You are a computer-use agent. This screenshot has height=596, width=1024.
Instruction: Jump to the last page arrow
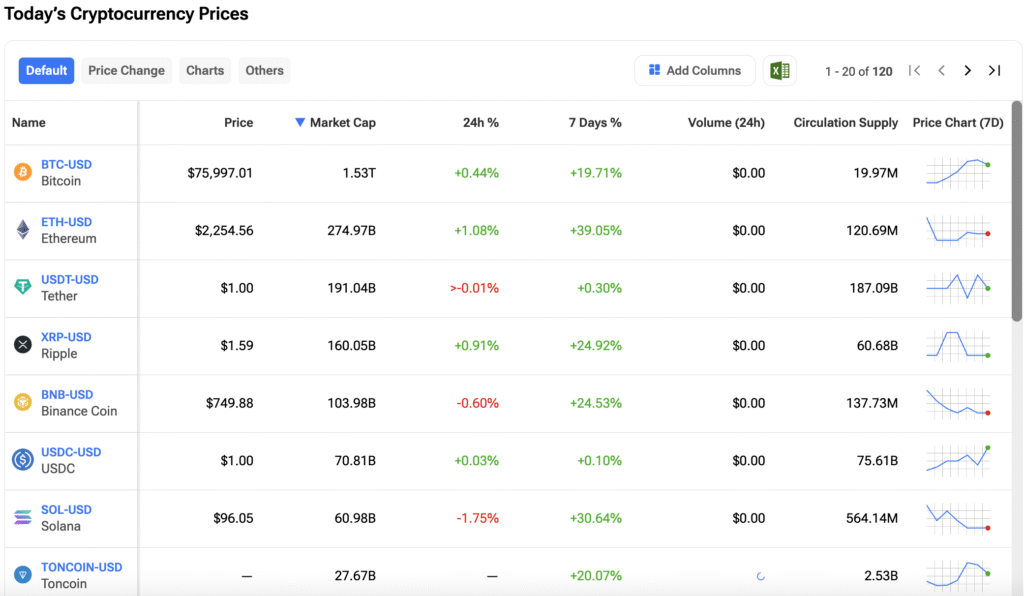point(994,71)
